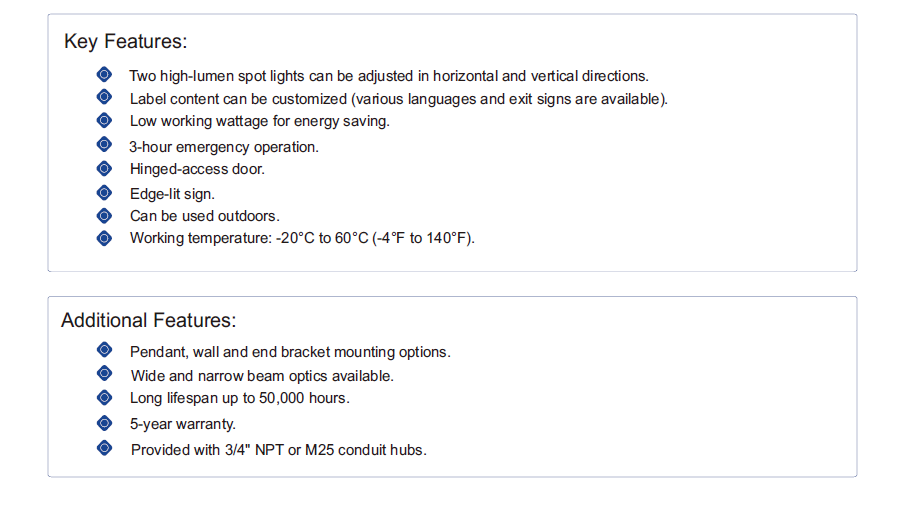Image resolution: width=904 pixels, height=509 pixels.
Task: Click the bullet beside 'Hinged-access door'
Action: tap(104, 168)
